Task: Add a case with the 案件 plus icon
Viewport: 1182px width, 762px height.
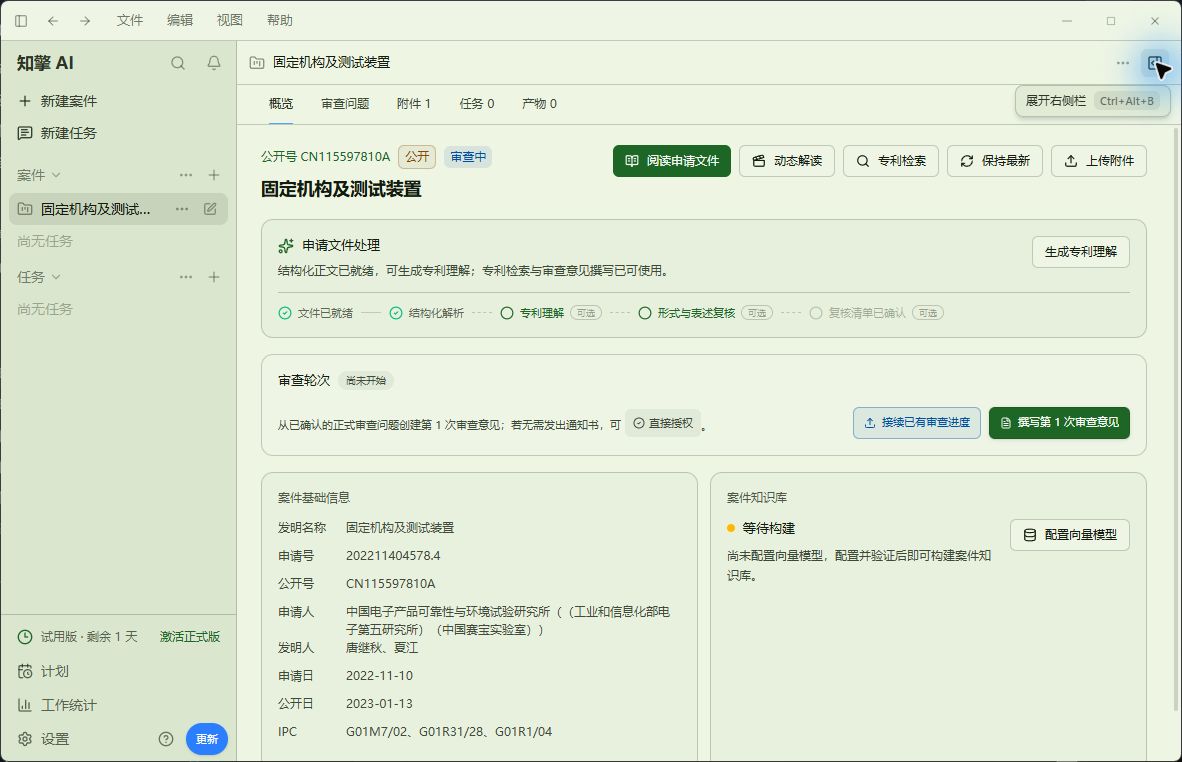Action: [214, 175]
